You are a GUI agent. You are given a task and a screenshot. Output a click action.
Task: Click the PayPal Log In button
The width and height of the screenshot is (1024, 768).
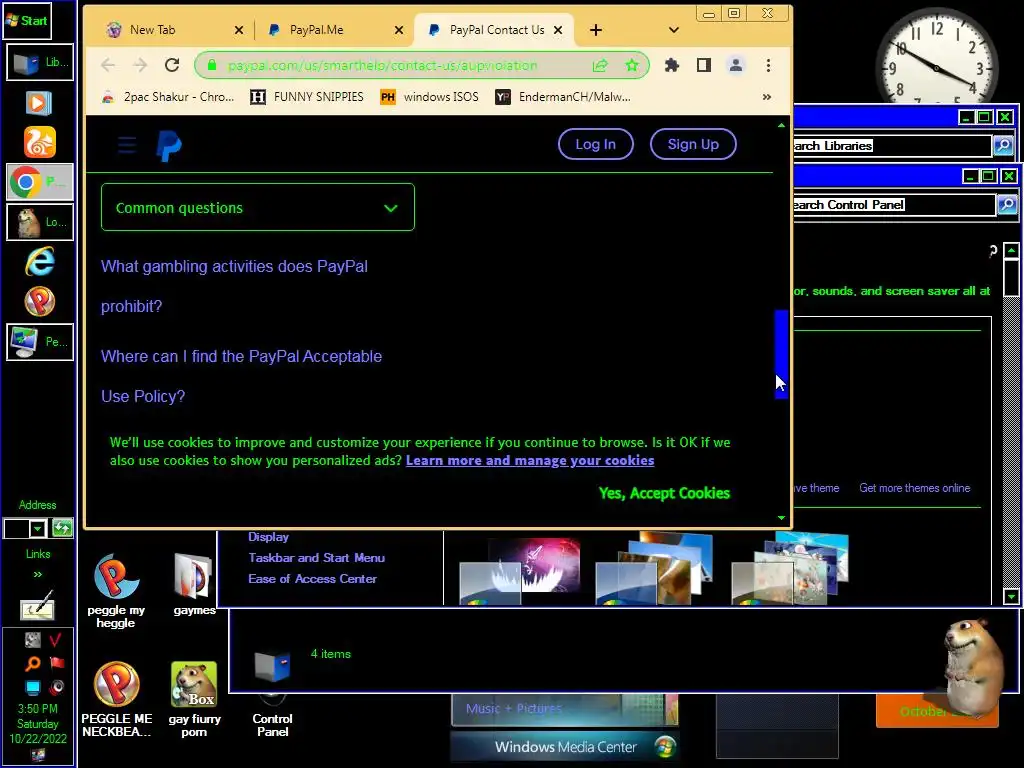[x=596, y=144]
